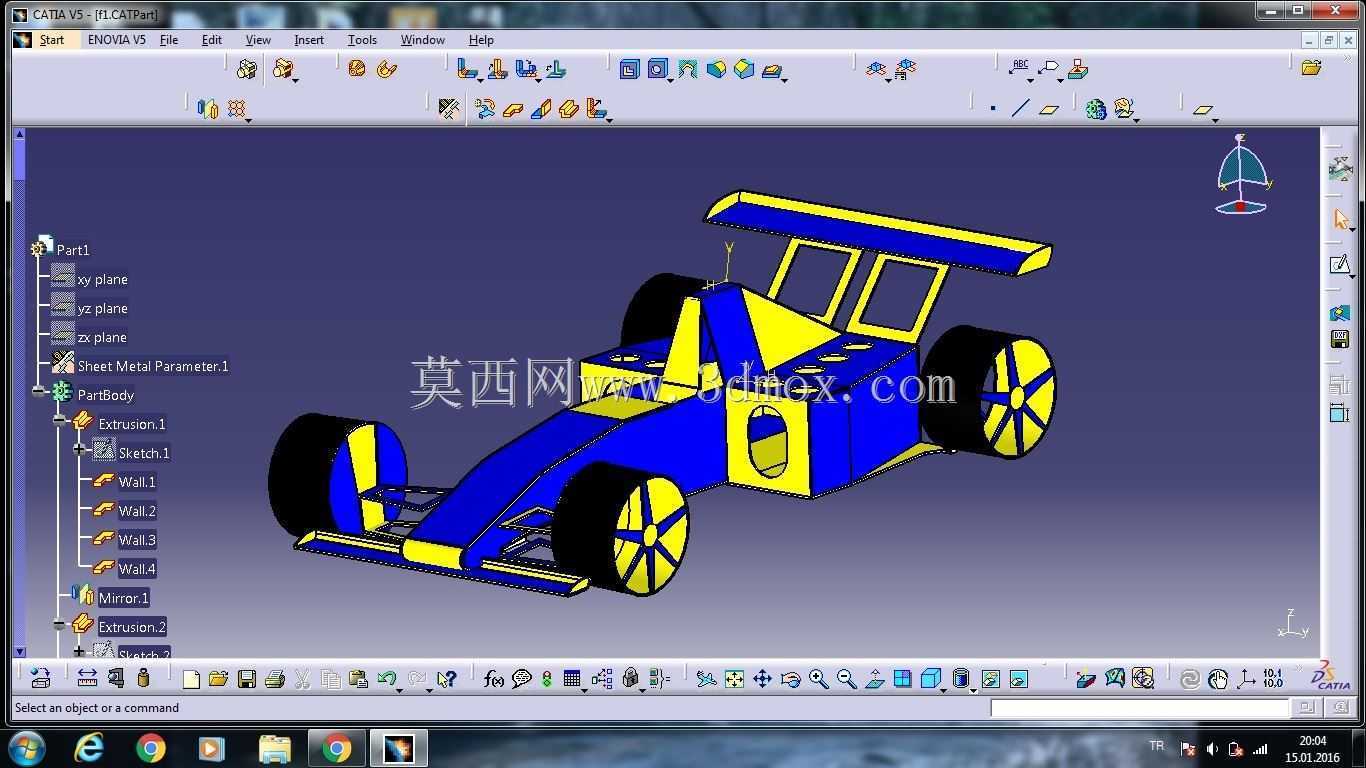Image resolution: width=1366 pixels, height=768 pixels.
Task: Open the Window menu
Action: [x=422, y=40]
